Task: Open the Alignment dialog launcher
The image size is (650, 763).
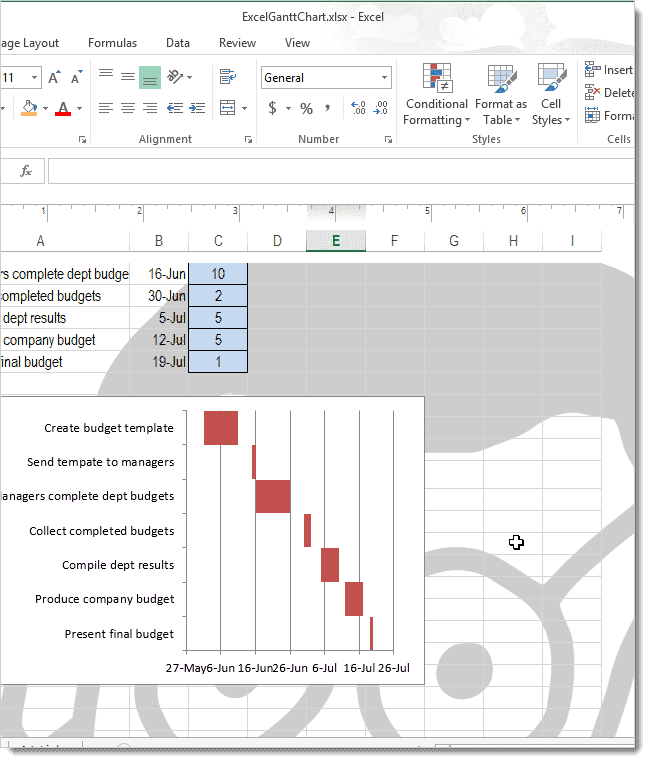Action: pos(249,140)
